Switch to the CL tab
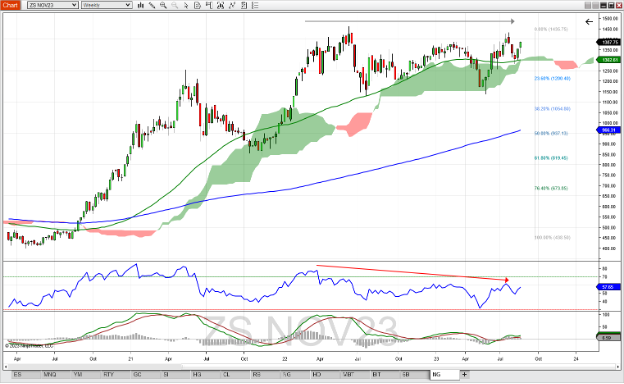 click(235, 374)
